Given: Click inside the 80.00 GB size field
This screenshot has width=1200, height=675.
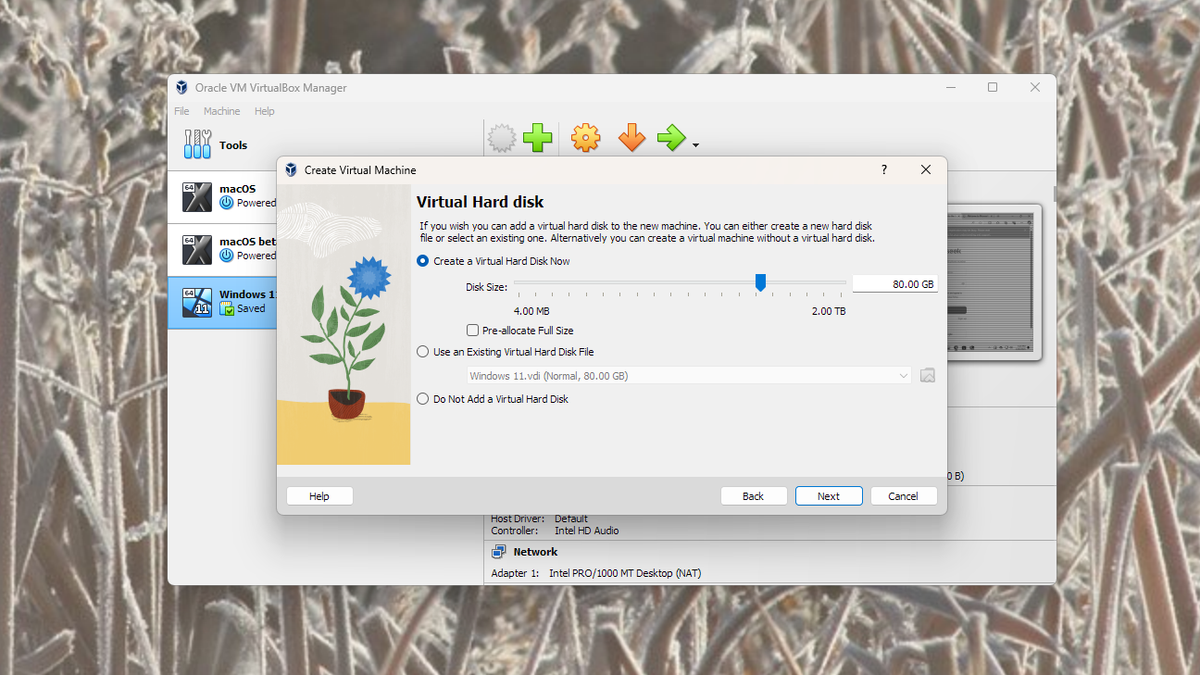Looking at the screenshot, I should 895,284.
